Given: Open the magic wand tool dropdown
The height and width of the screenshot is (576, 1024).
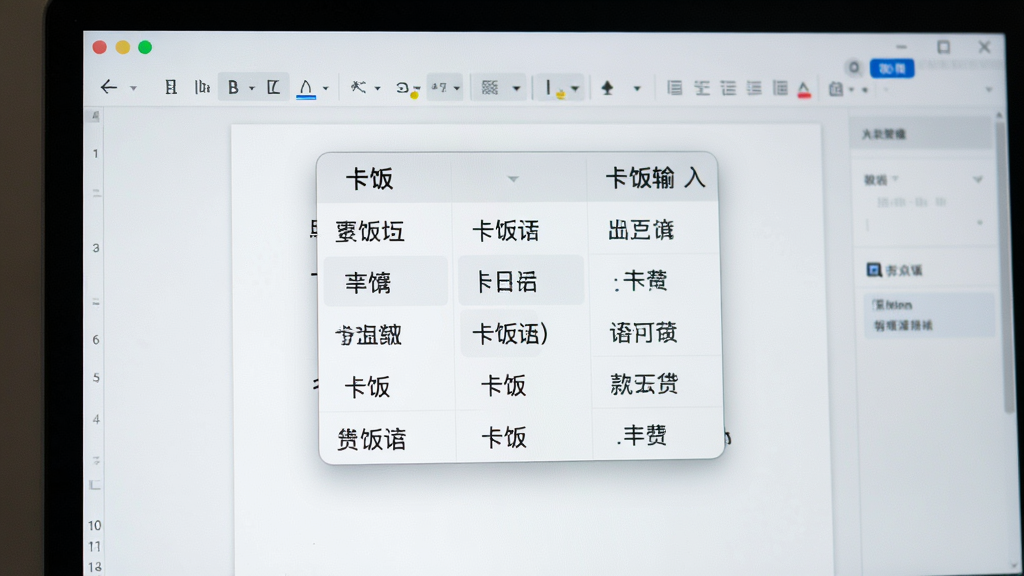Looking at the screenshot, I should click(377, 88).
